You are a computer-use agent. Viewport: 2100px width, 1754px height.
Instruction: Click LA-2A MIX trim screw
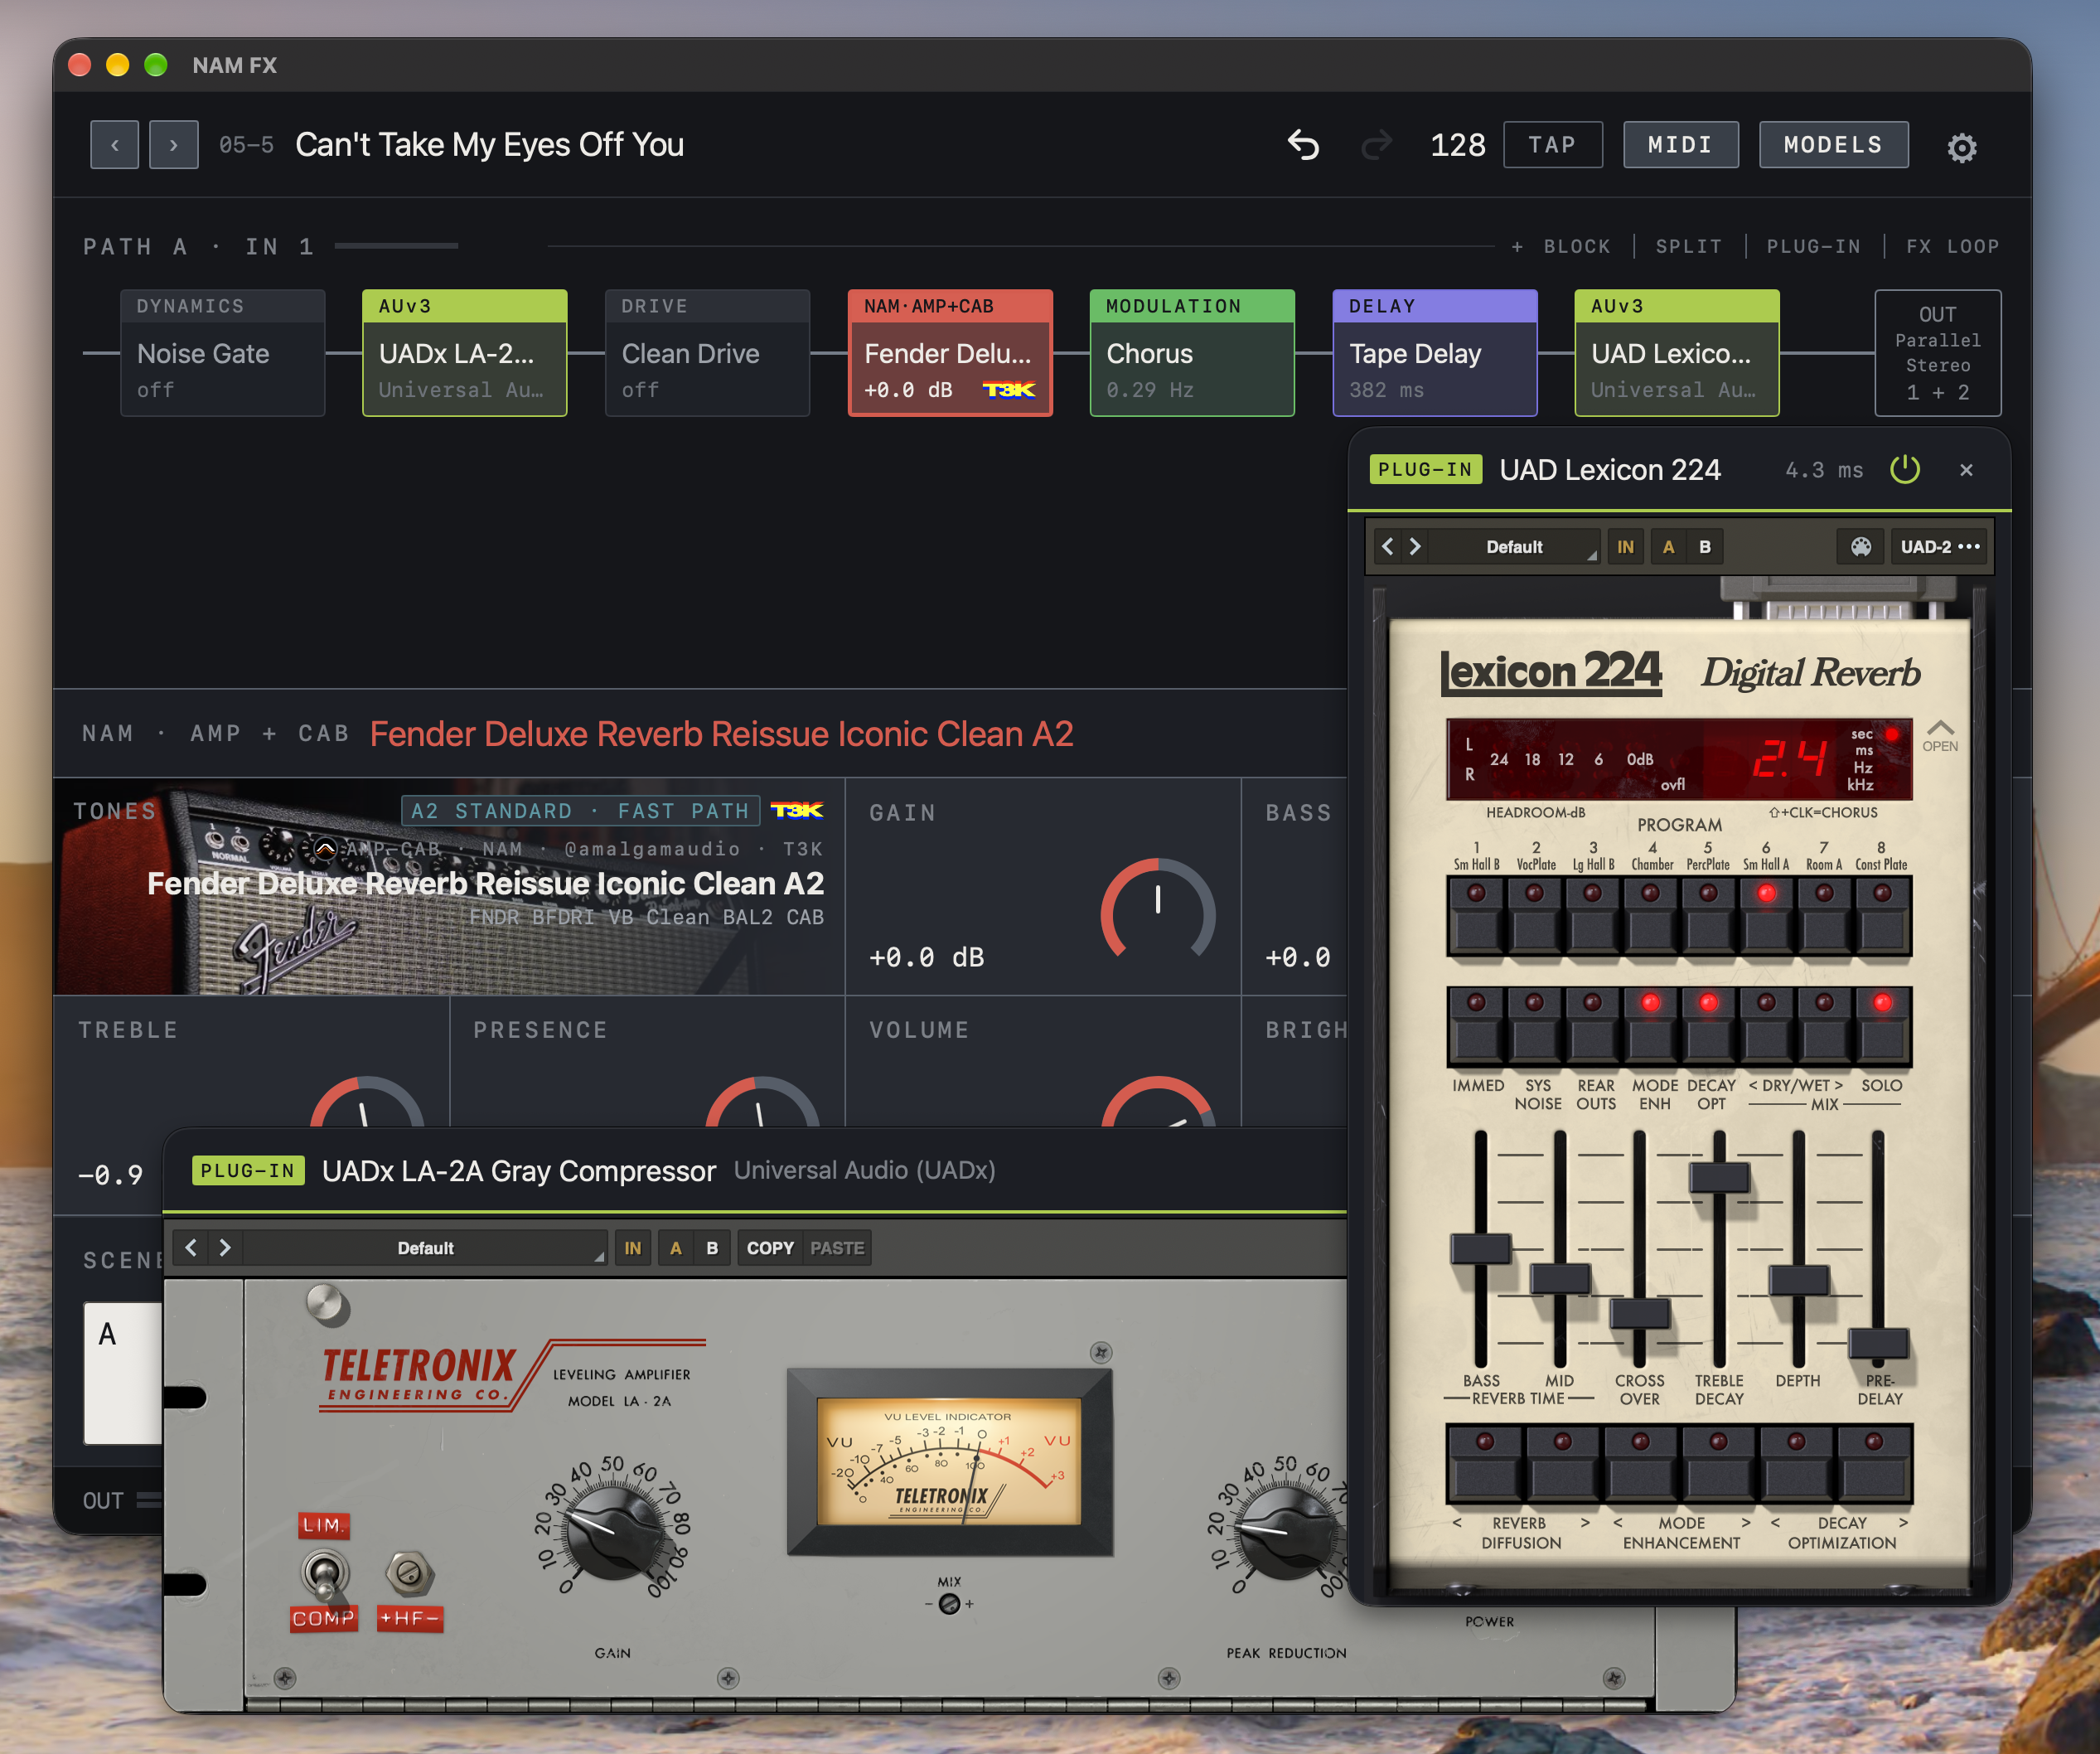tap(949, 1604)
